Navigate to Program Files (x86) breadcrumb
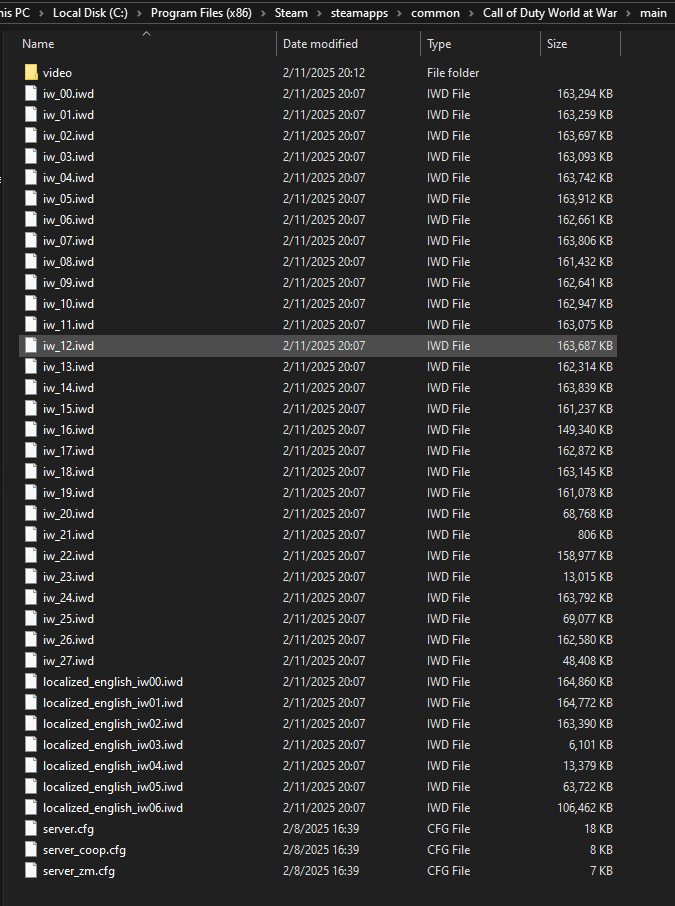Viewport: 675px width, 906px height. point(201,13)
